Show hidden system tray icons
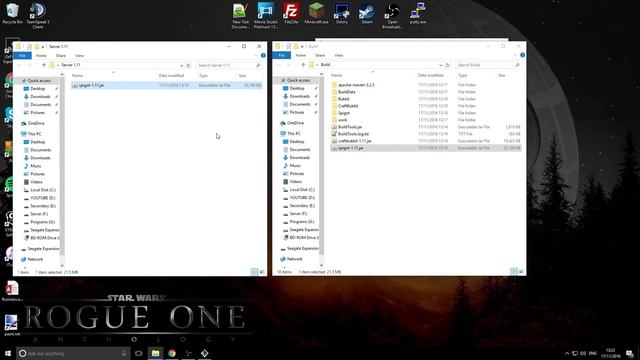The height and width of the screenshot is (360, 640). coord(567,353)
